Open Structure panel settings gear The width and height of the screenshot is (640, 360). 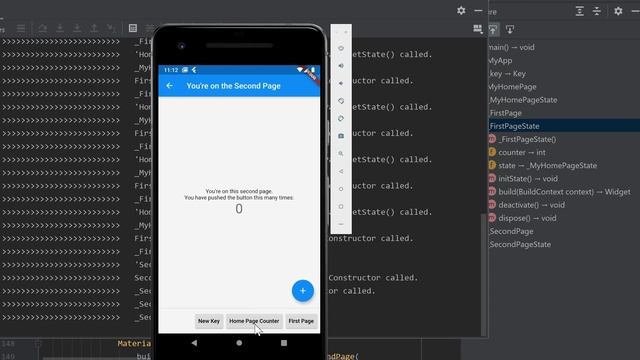[x=618, y=11]
